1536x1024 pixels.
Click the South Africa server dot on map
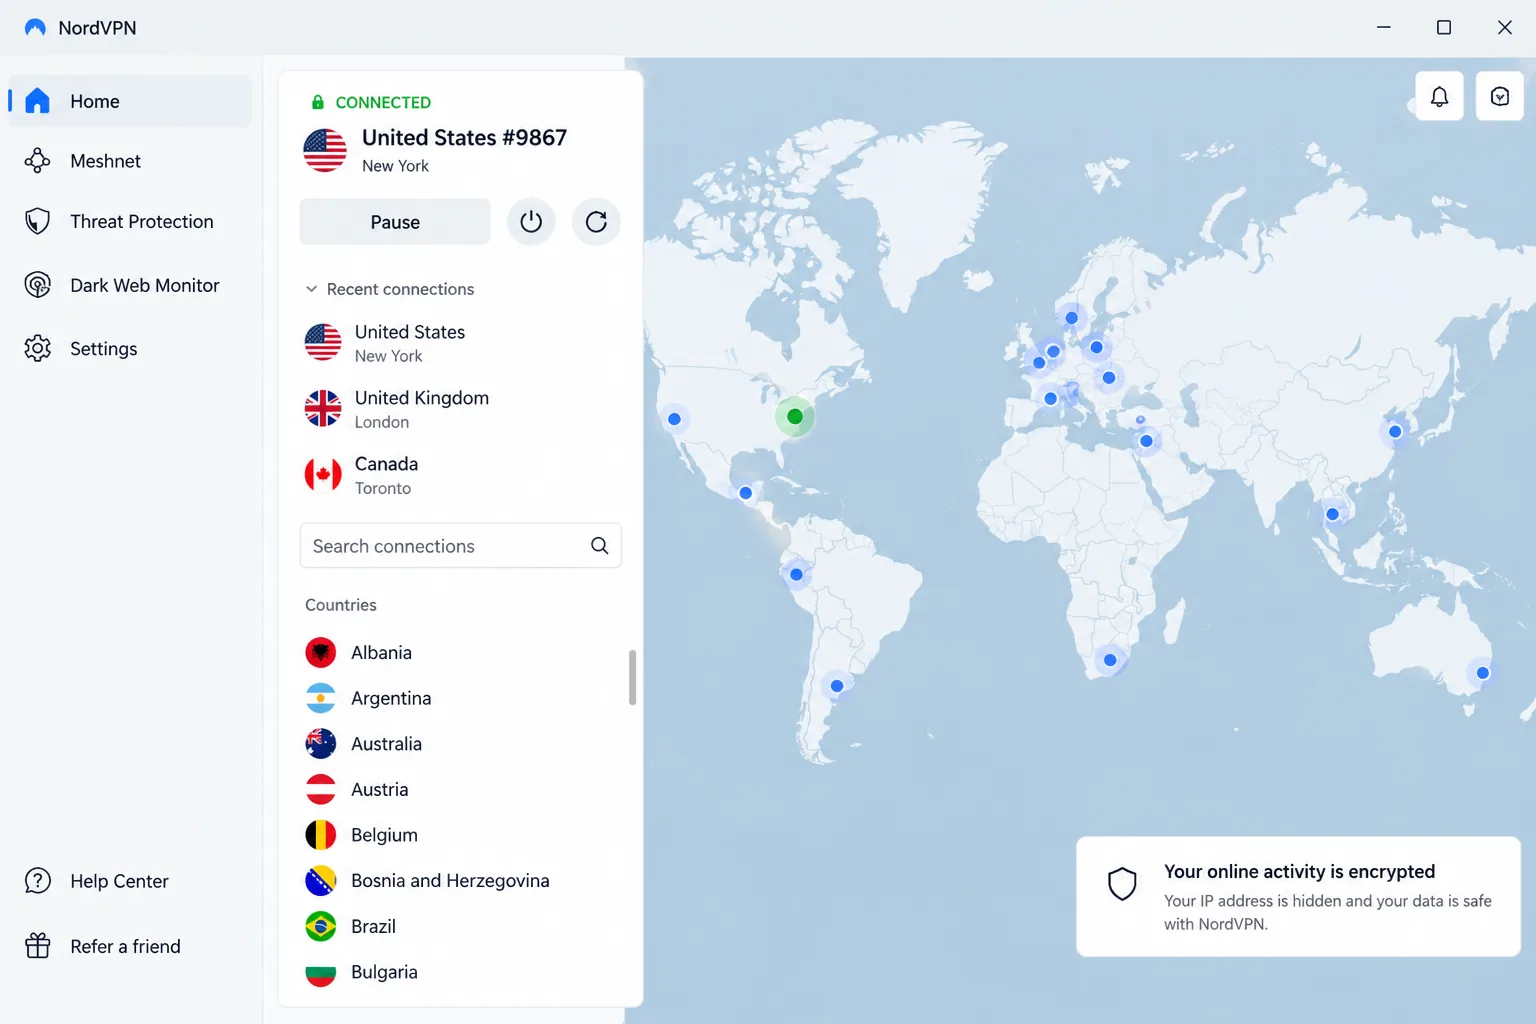click(1110, 660)
